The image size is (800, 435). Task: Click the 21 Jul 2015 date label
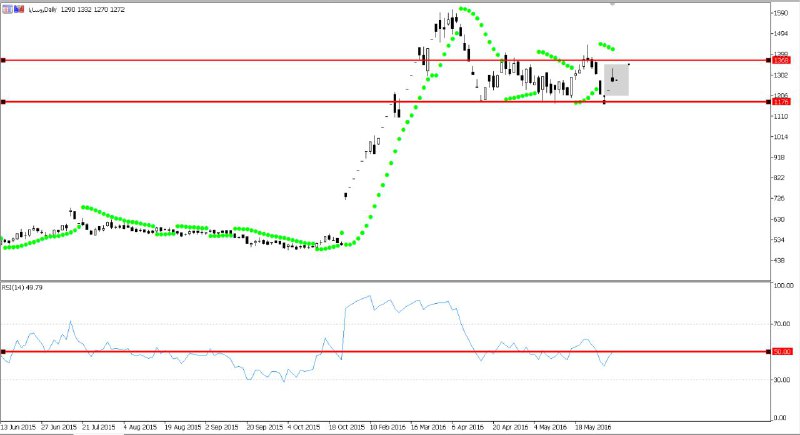click(99, 427)
